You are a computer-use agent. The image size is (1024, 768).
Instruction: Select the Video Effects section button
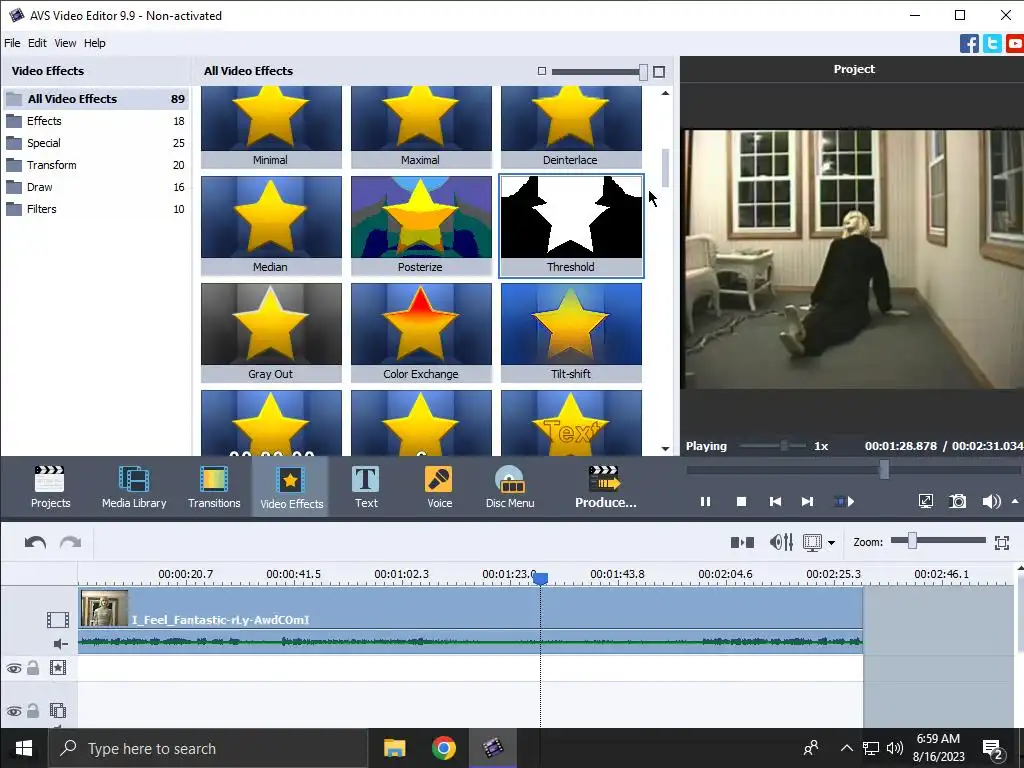(291, 487)
